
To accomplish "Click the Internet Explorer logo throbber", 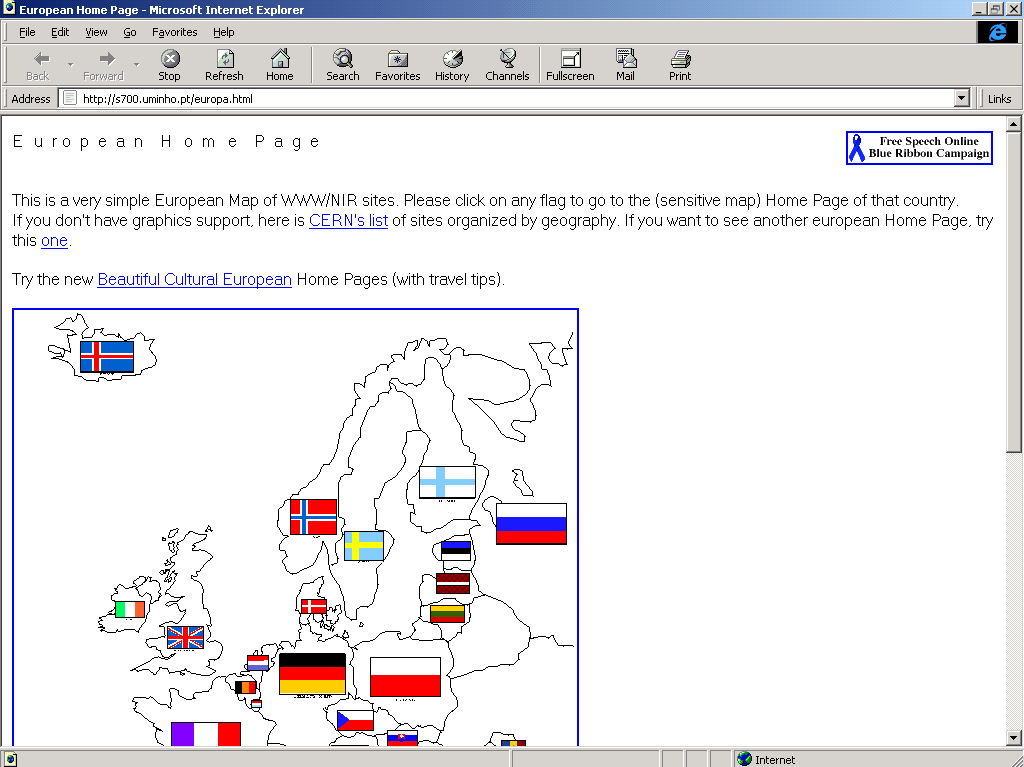I will point(997,32).
